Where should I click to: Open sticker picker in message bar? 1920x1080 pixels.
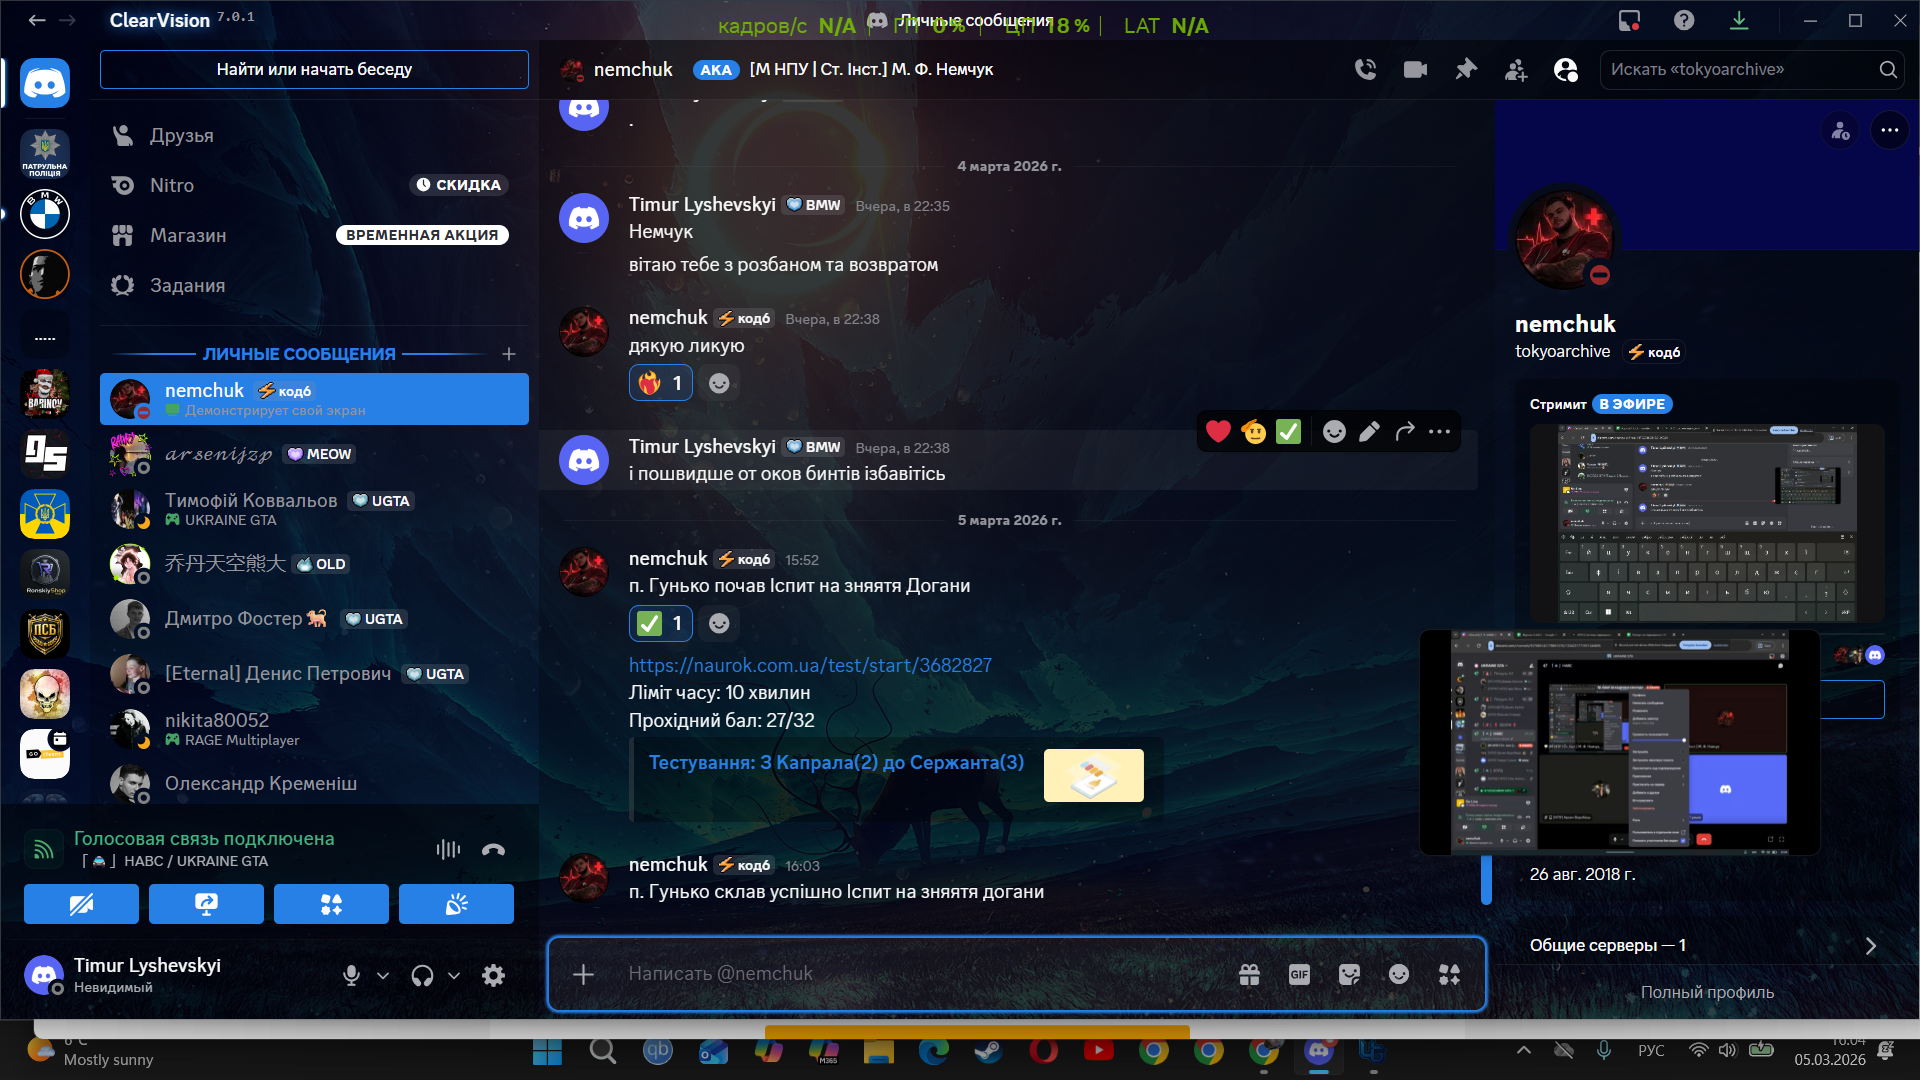(1349, 974)
